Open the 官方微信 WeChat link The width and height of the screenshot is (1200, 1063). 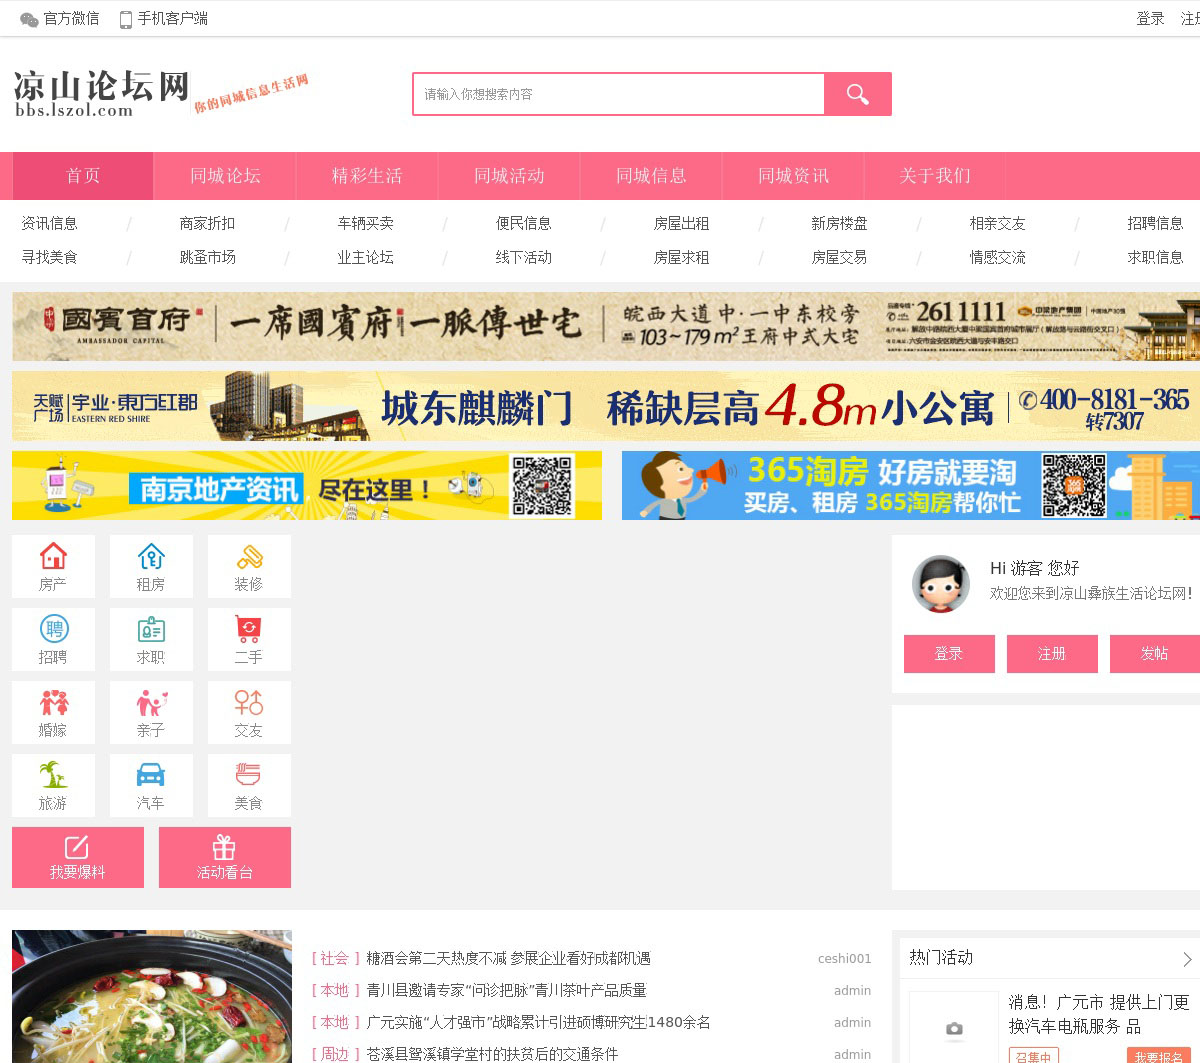click(x=60, y=18)
